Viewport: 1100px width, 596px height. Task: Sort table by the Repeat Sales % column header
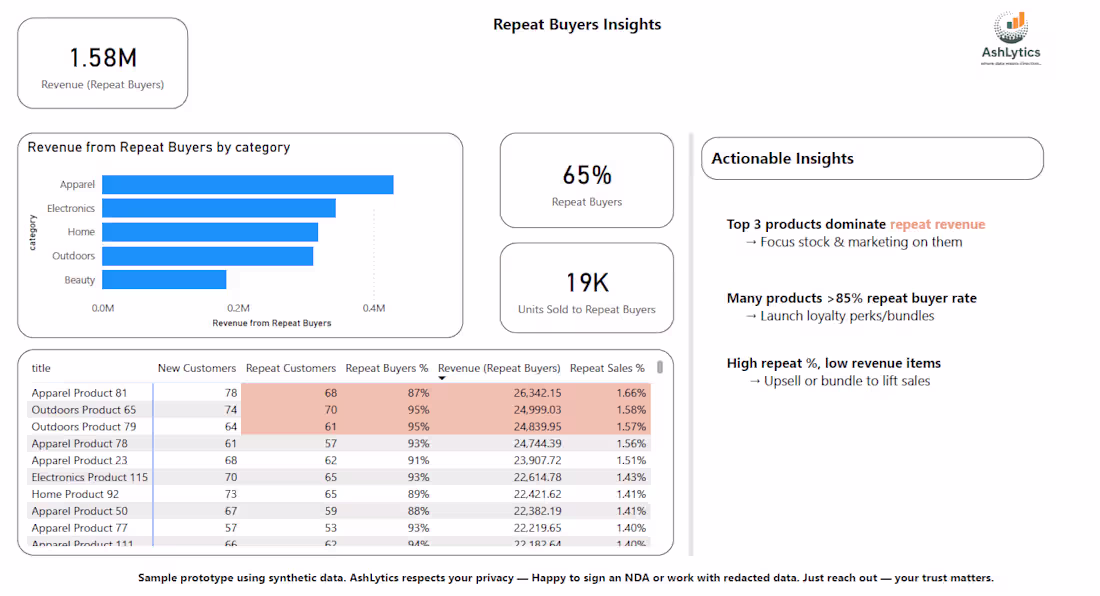point(606,368)
